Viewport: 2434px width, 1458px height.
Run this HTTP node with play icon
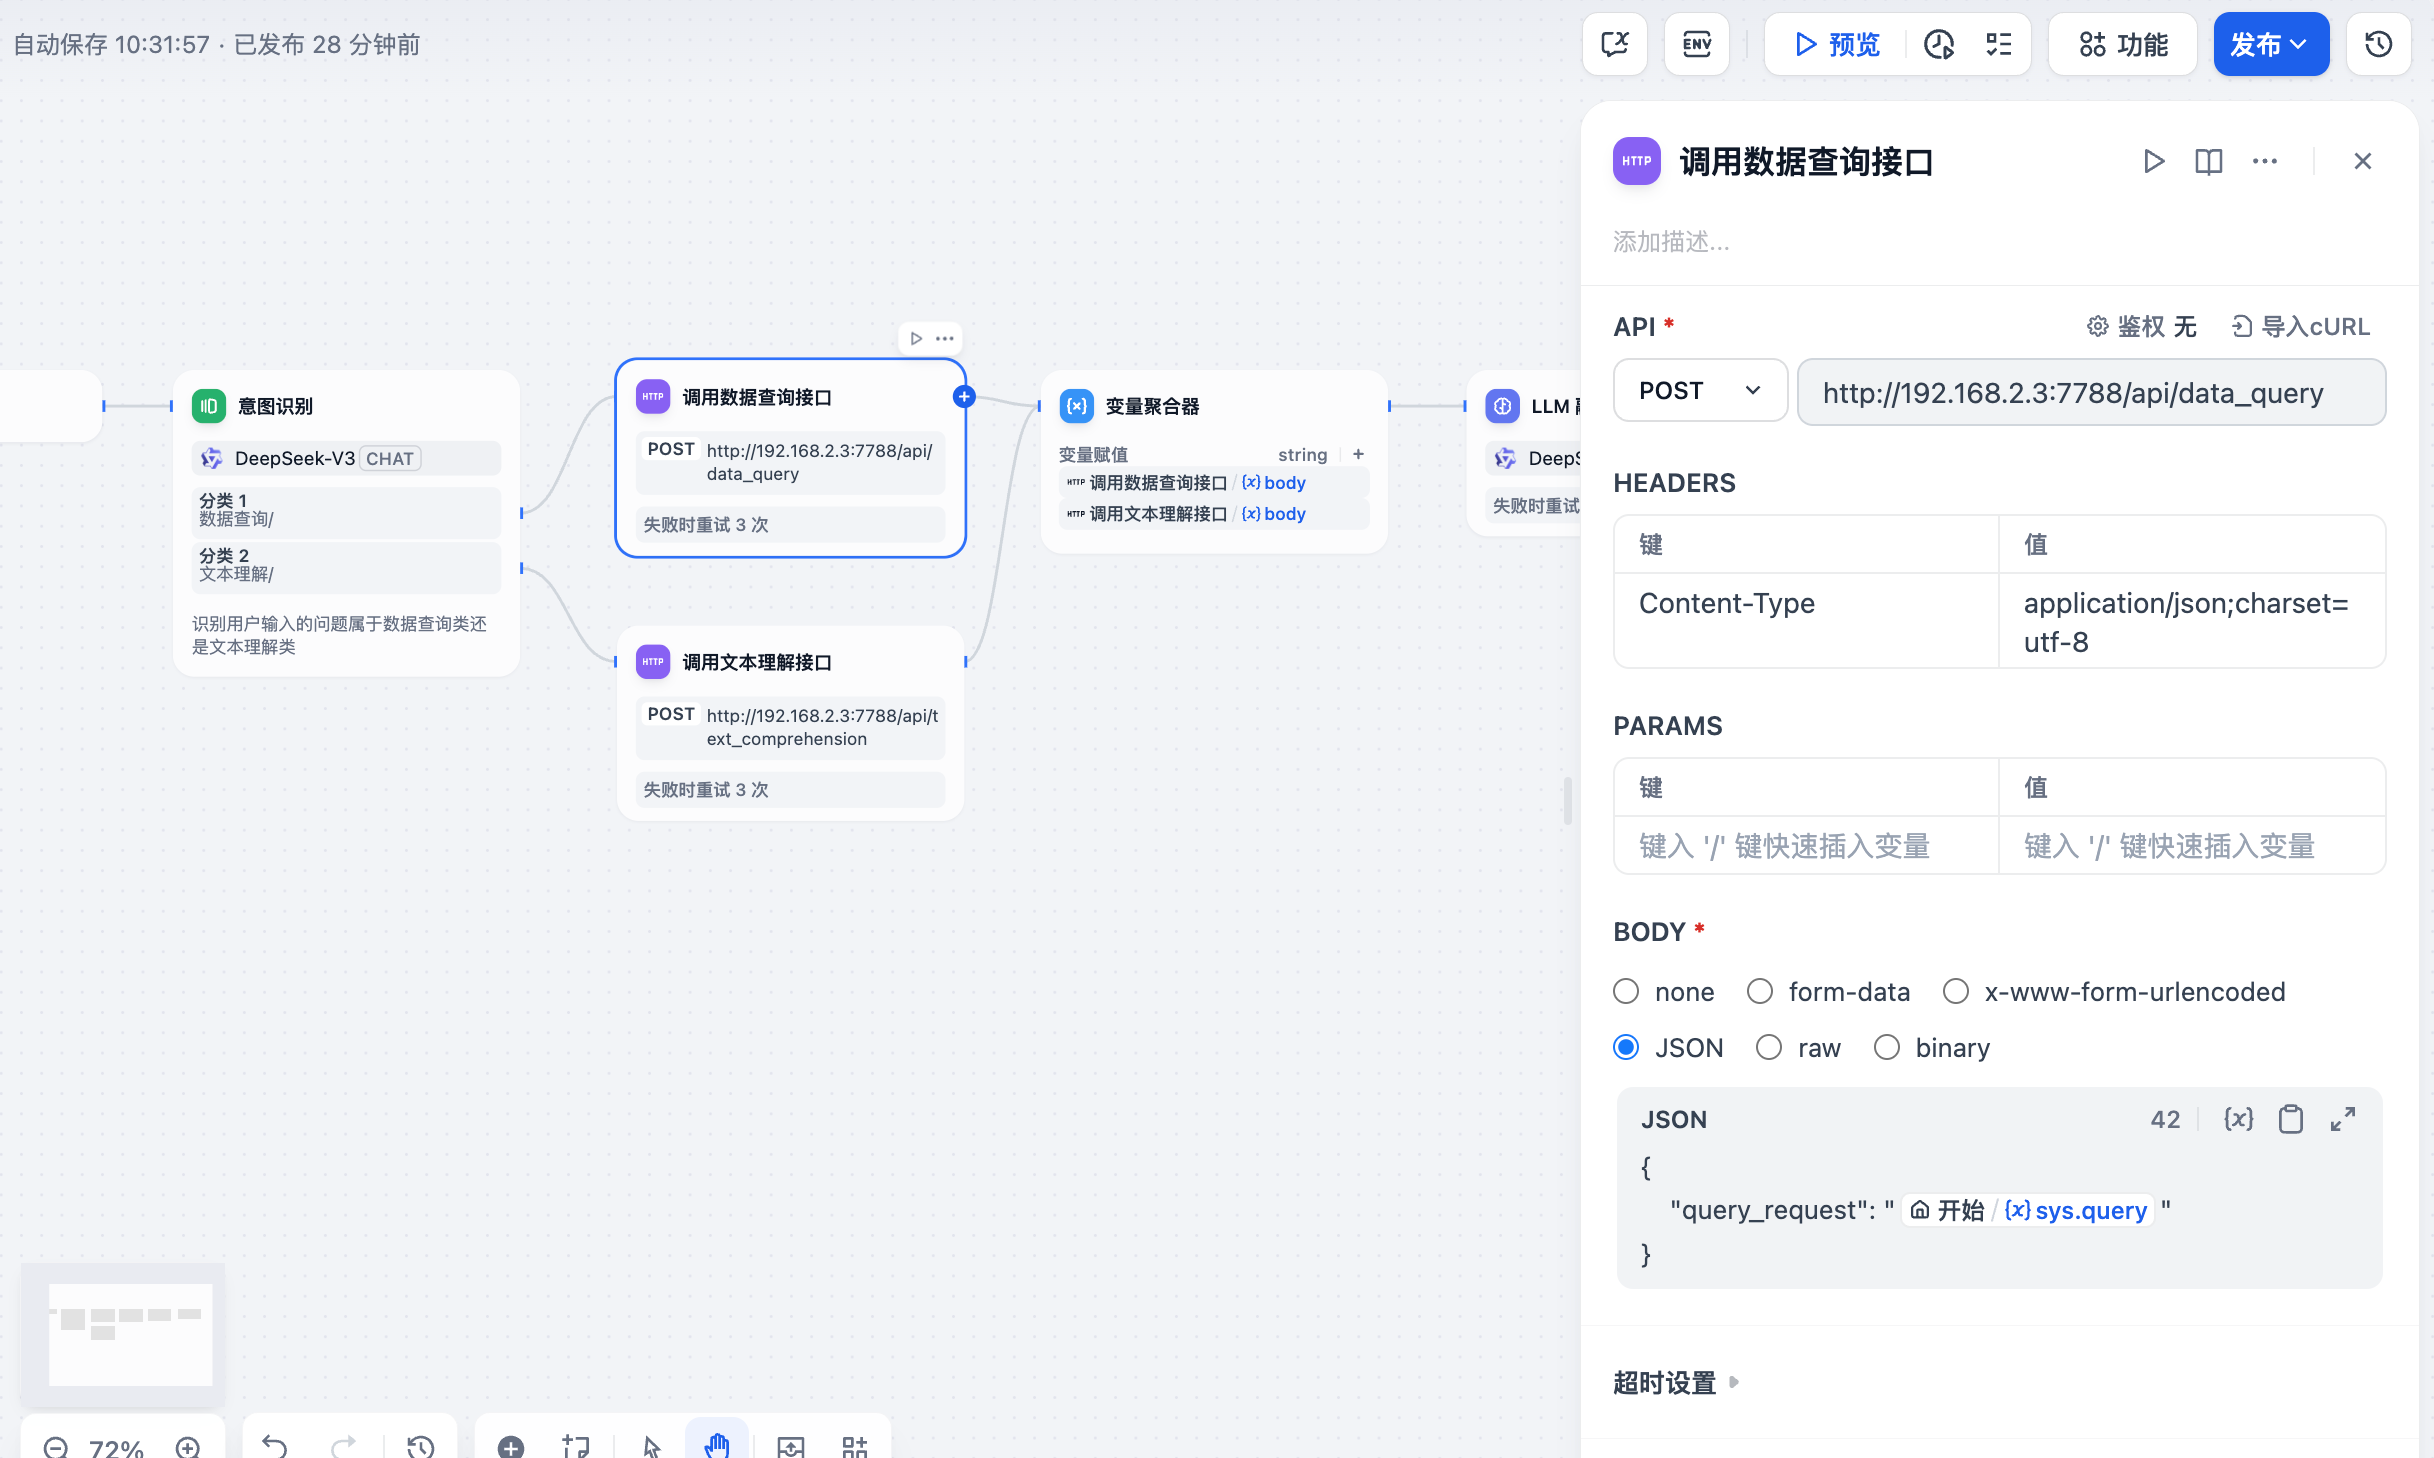[2154, 161]
